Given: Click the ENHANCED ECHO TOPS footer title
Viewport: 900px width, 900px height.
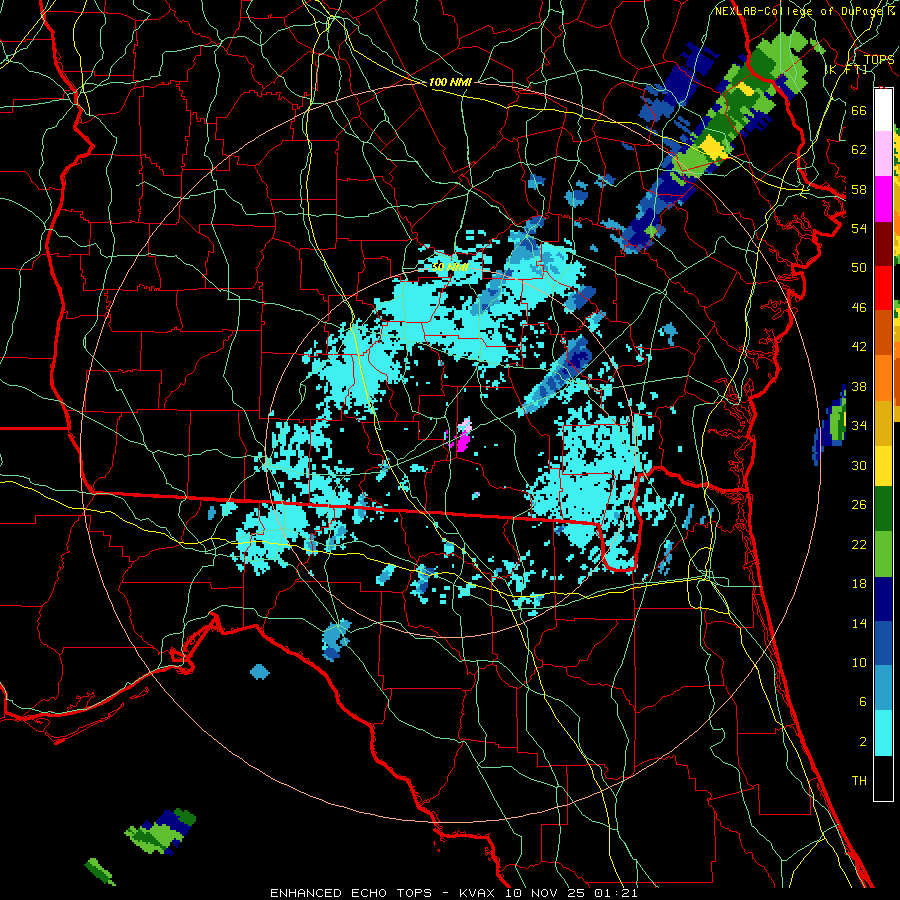Looking at the screenshot, I should point(351,893).
